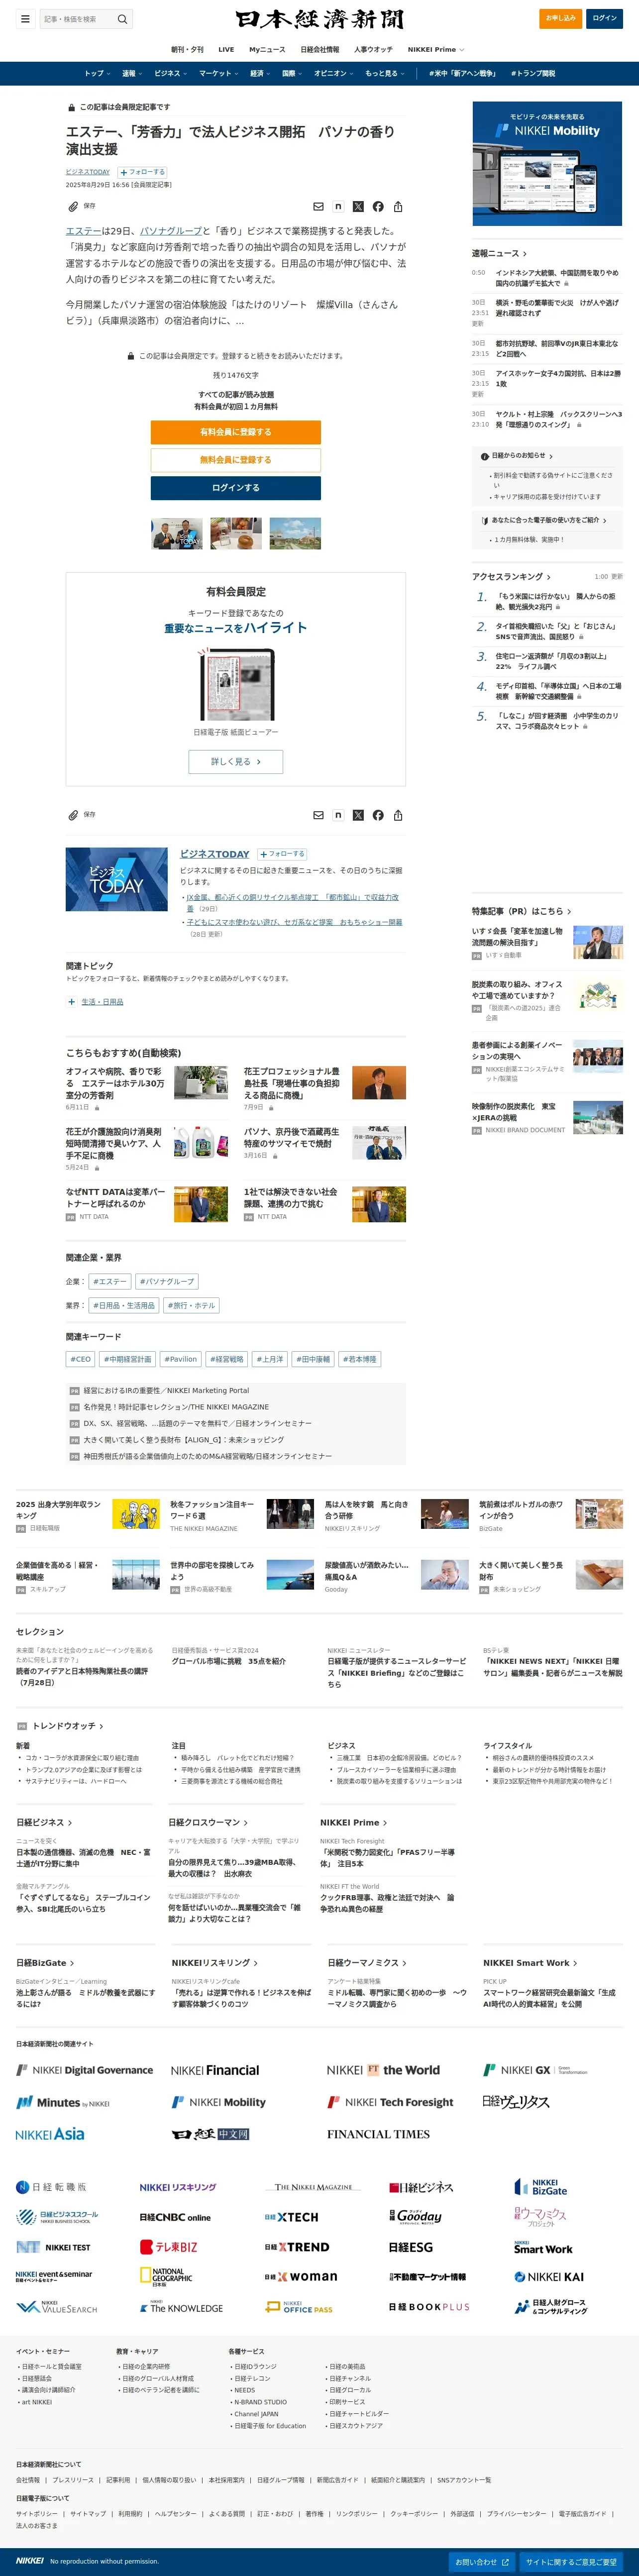Select the #CEO keyword tag
This screenshot has width=639, height=2576.
tap(80, 1360)
